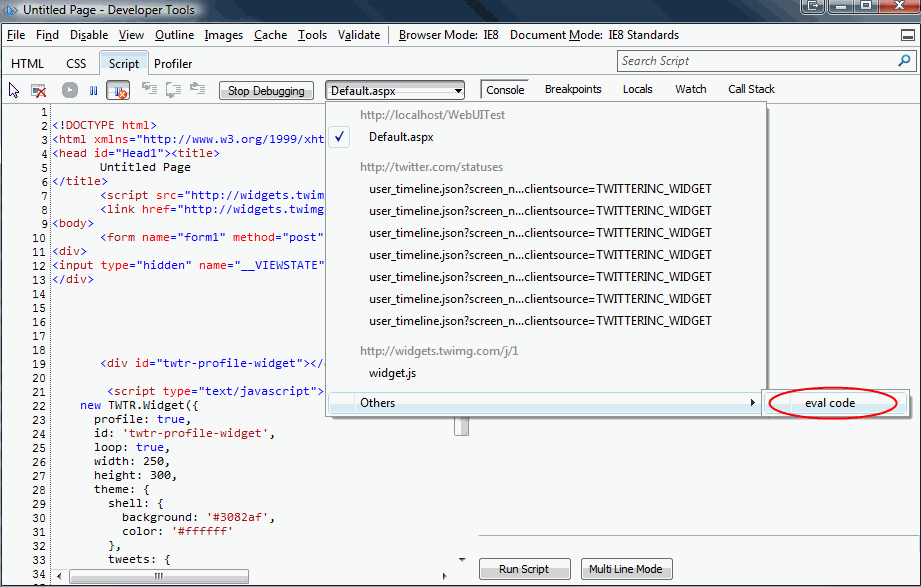The image size is (921, 587).
Task: Open the Console pane tab
Action: [505, 90]
